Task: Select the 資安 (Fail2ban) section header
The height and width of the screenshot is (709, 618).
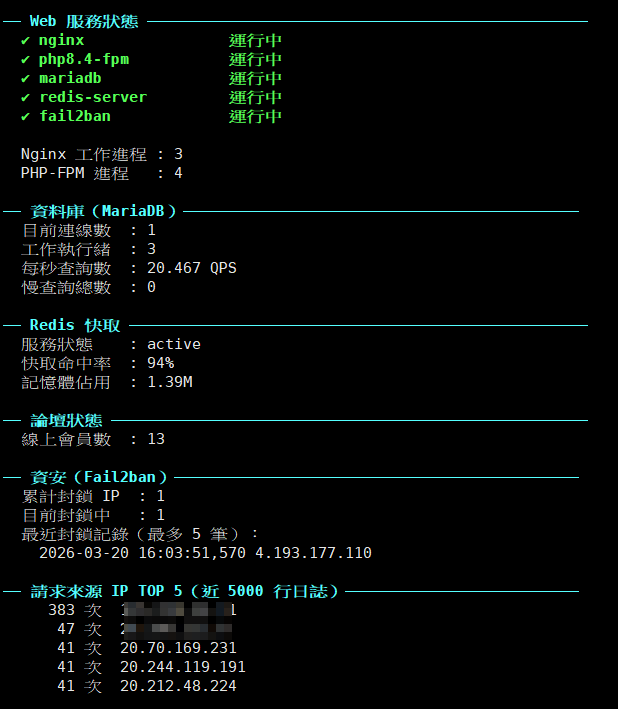Action: 99,477
